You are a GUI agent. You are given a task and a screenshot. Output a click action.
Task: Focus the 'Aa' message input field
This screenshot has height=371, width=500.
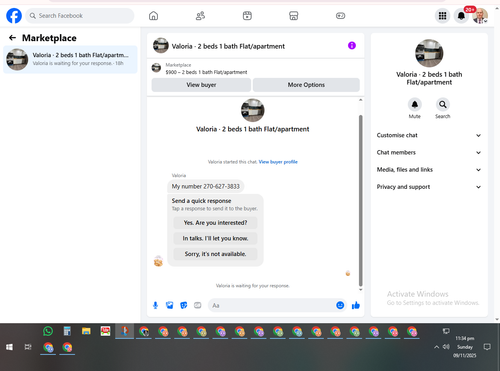[272, 305]
